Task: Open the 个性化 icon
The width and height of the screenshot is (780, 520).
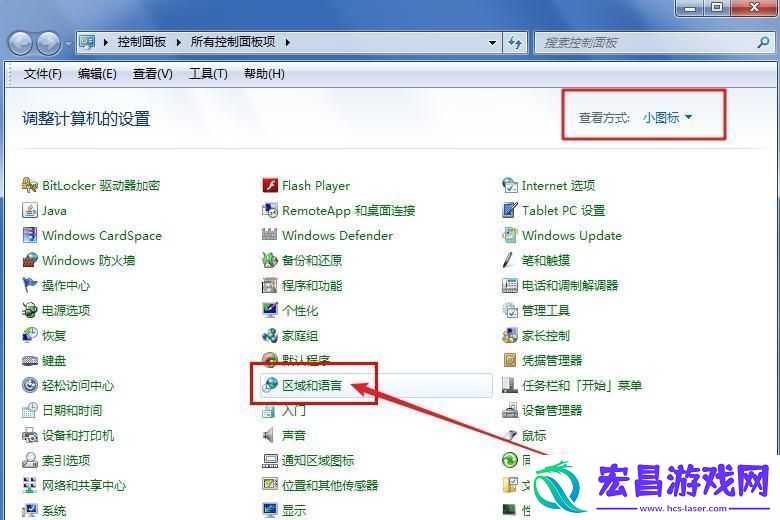Action: click(270, 311)
